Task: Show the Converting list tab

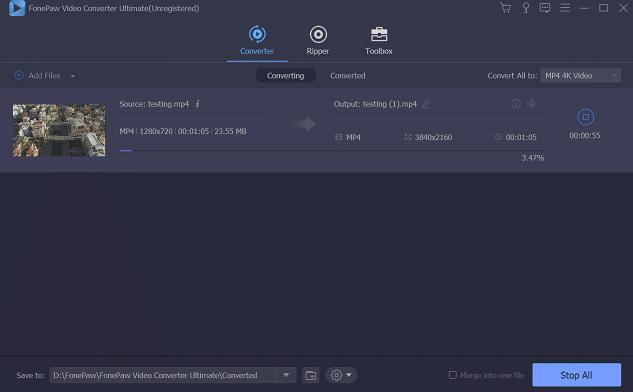Action: coord(285,75)
